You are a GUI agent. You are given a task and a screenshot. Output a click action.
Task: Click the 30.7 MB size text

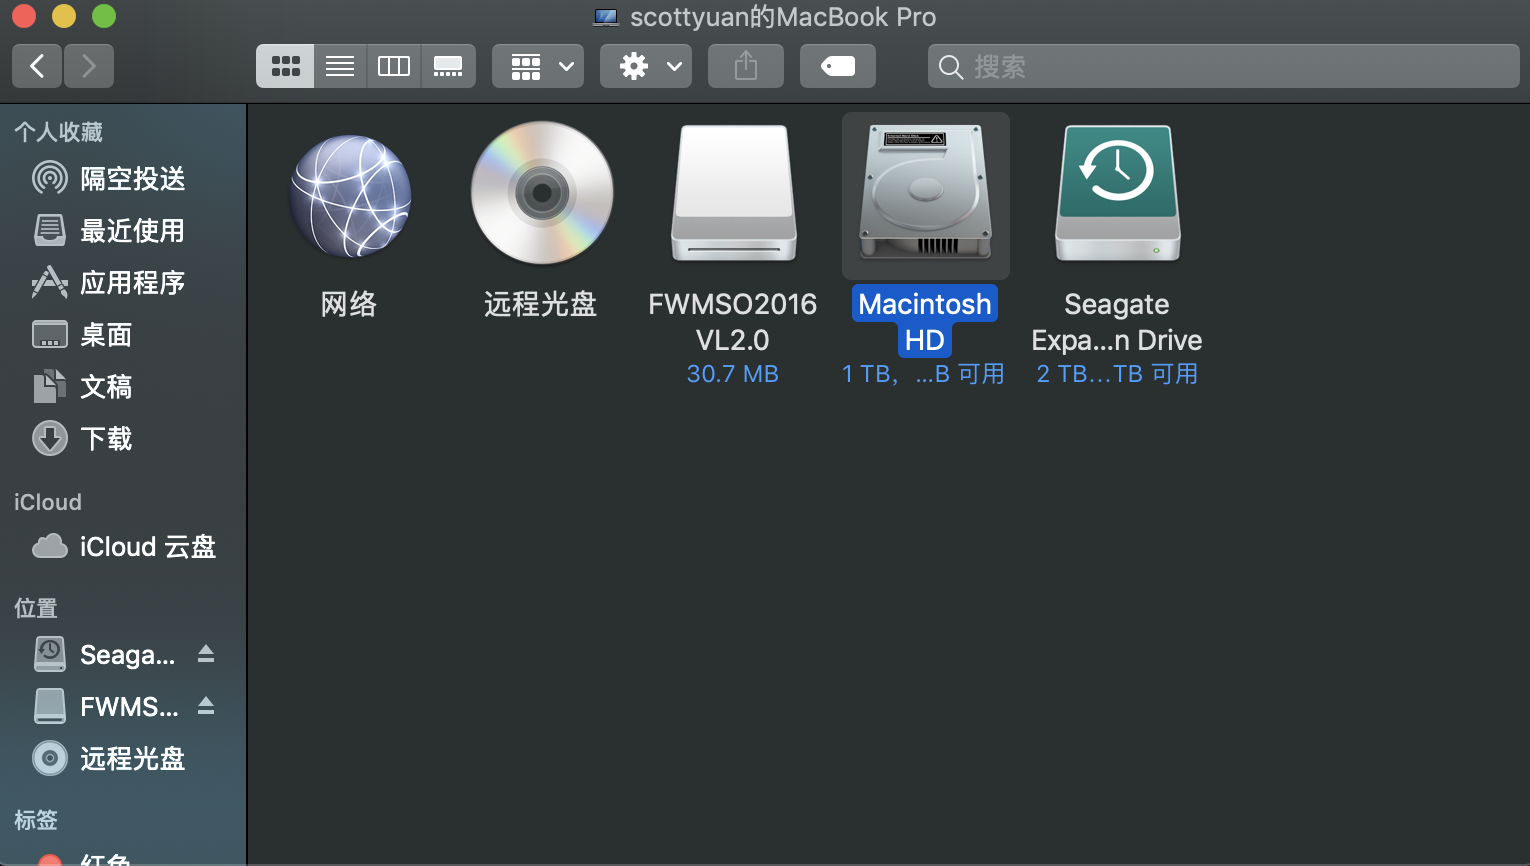pos(733,374)
